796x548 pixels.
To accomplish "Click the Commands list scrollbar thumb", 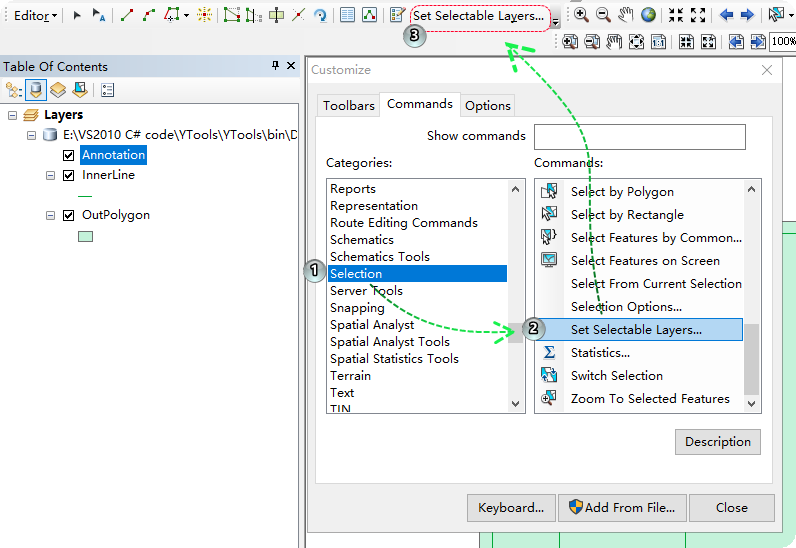I will point(751,359).
